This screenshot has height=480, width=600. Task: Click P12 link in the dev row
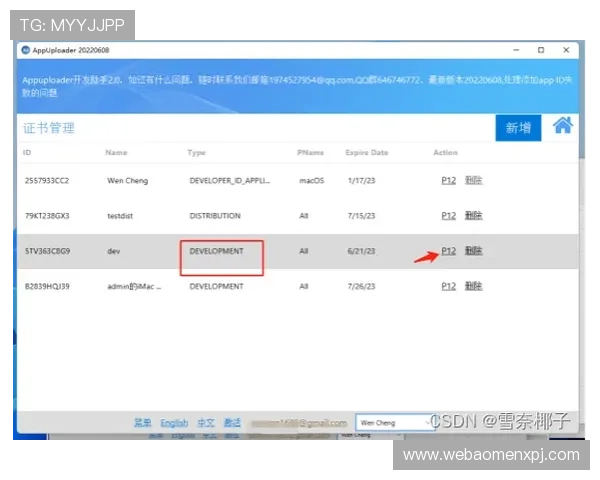(448, 251)
